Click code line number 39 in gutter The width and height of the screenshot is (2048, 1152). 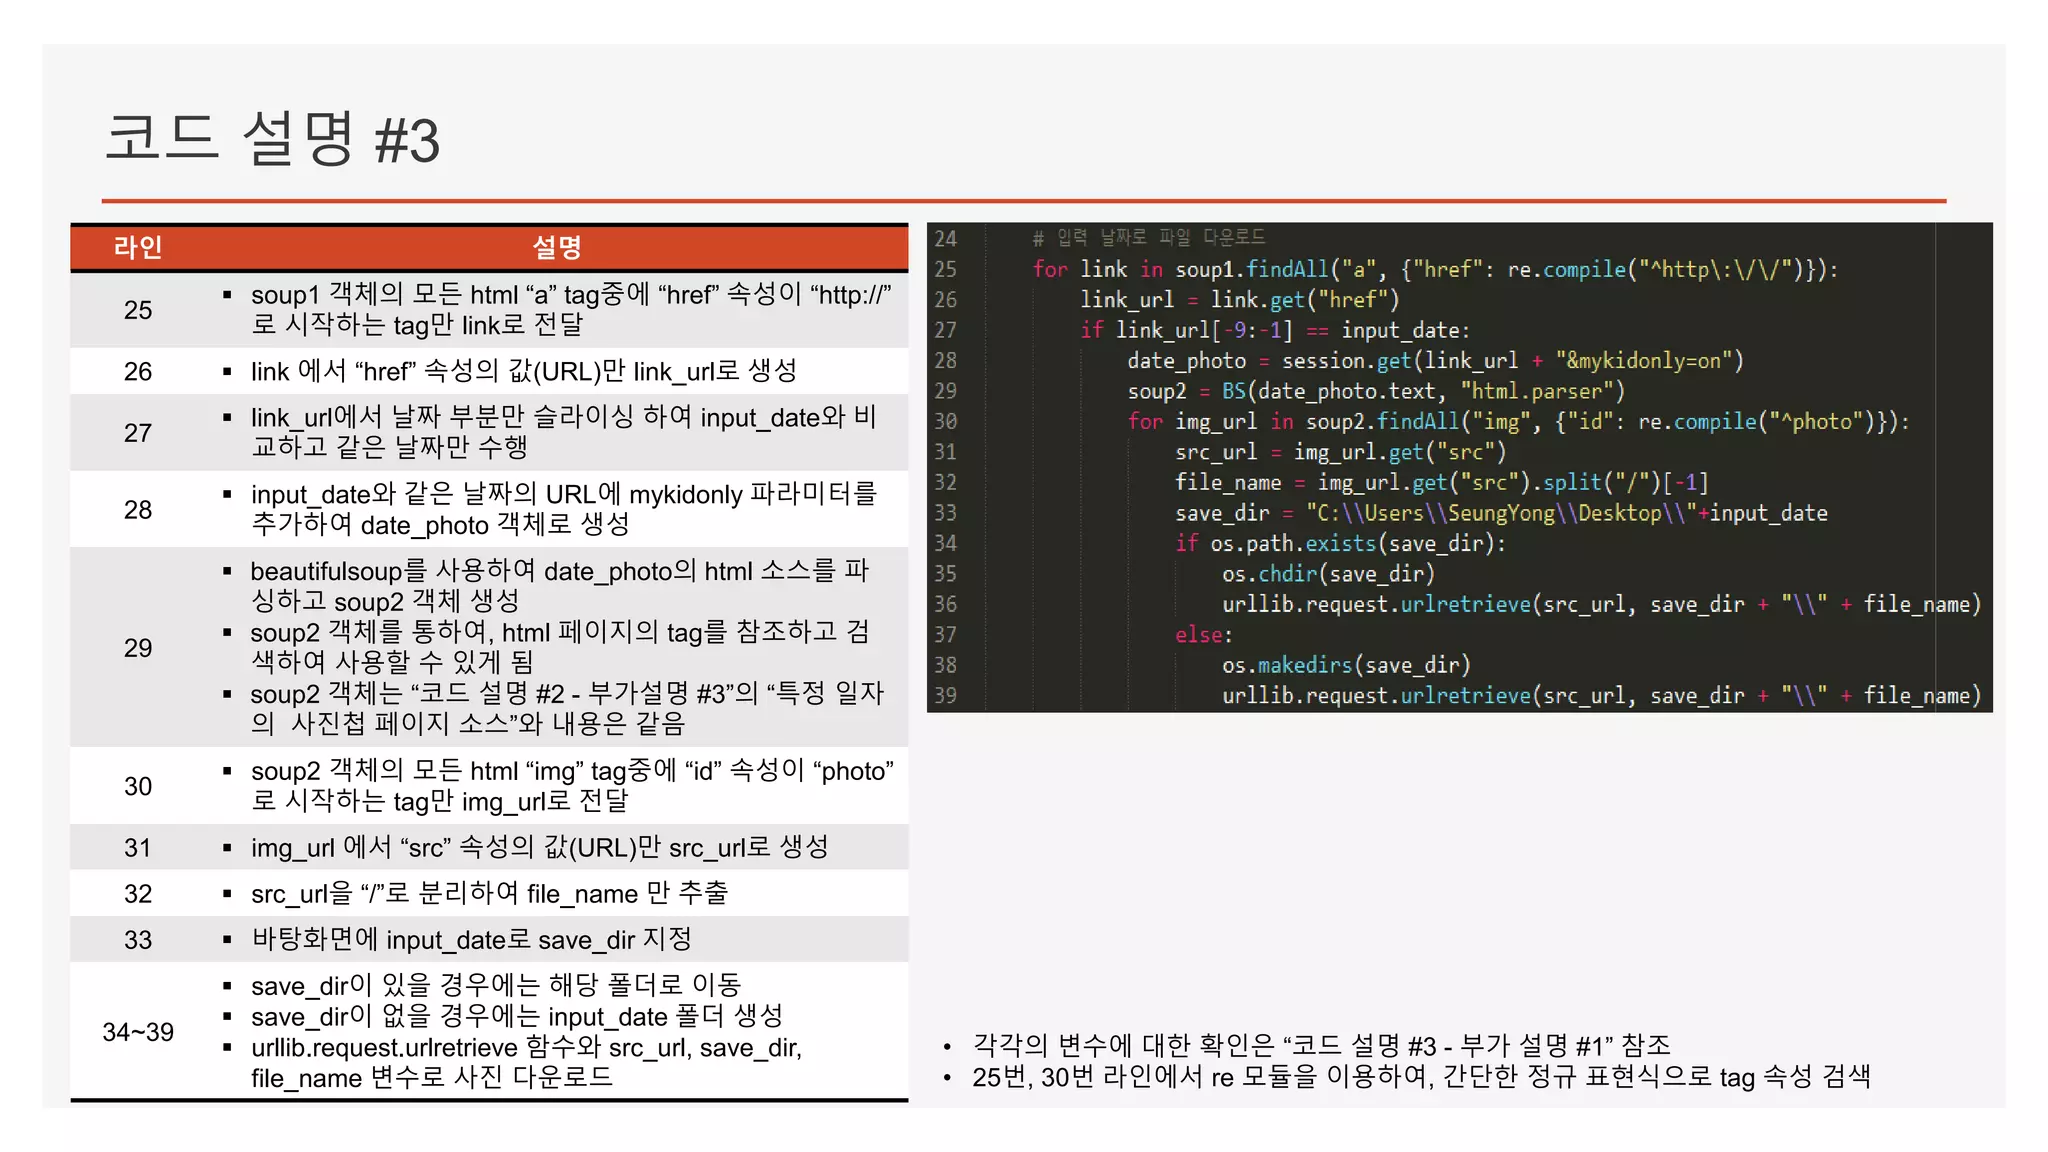coord(945,696)
